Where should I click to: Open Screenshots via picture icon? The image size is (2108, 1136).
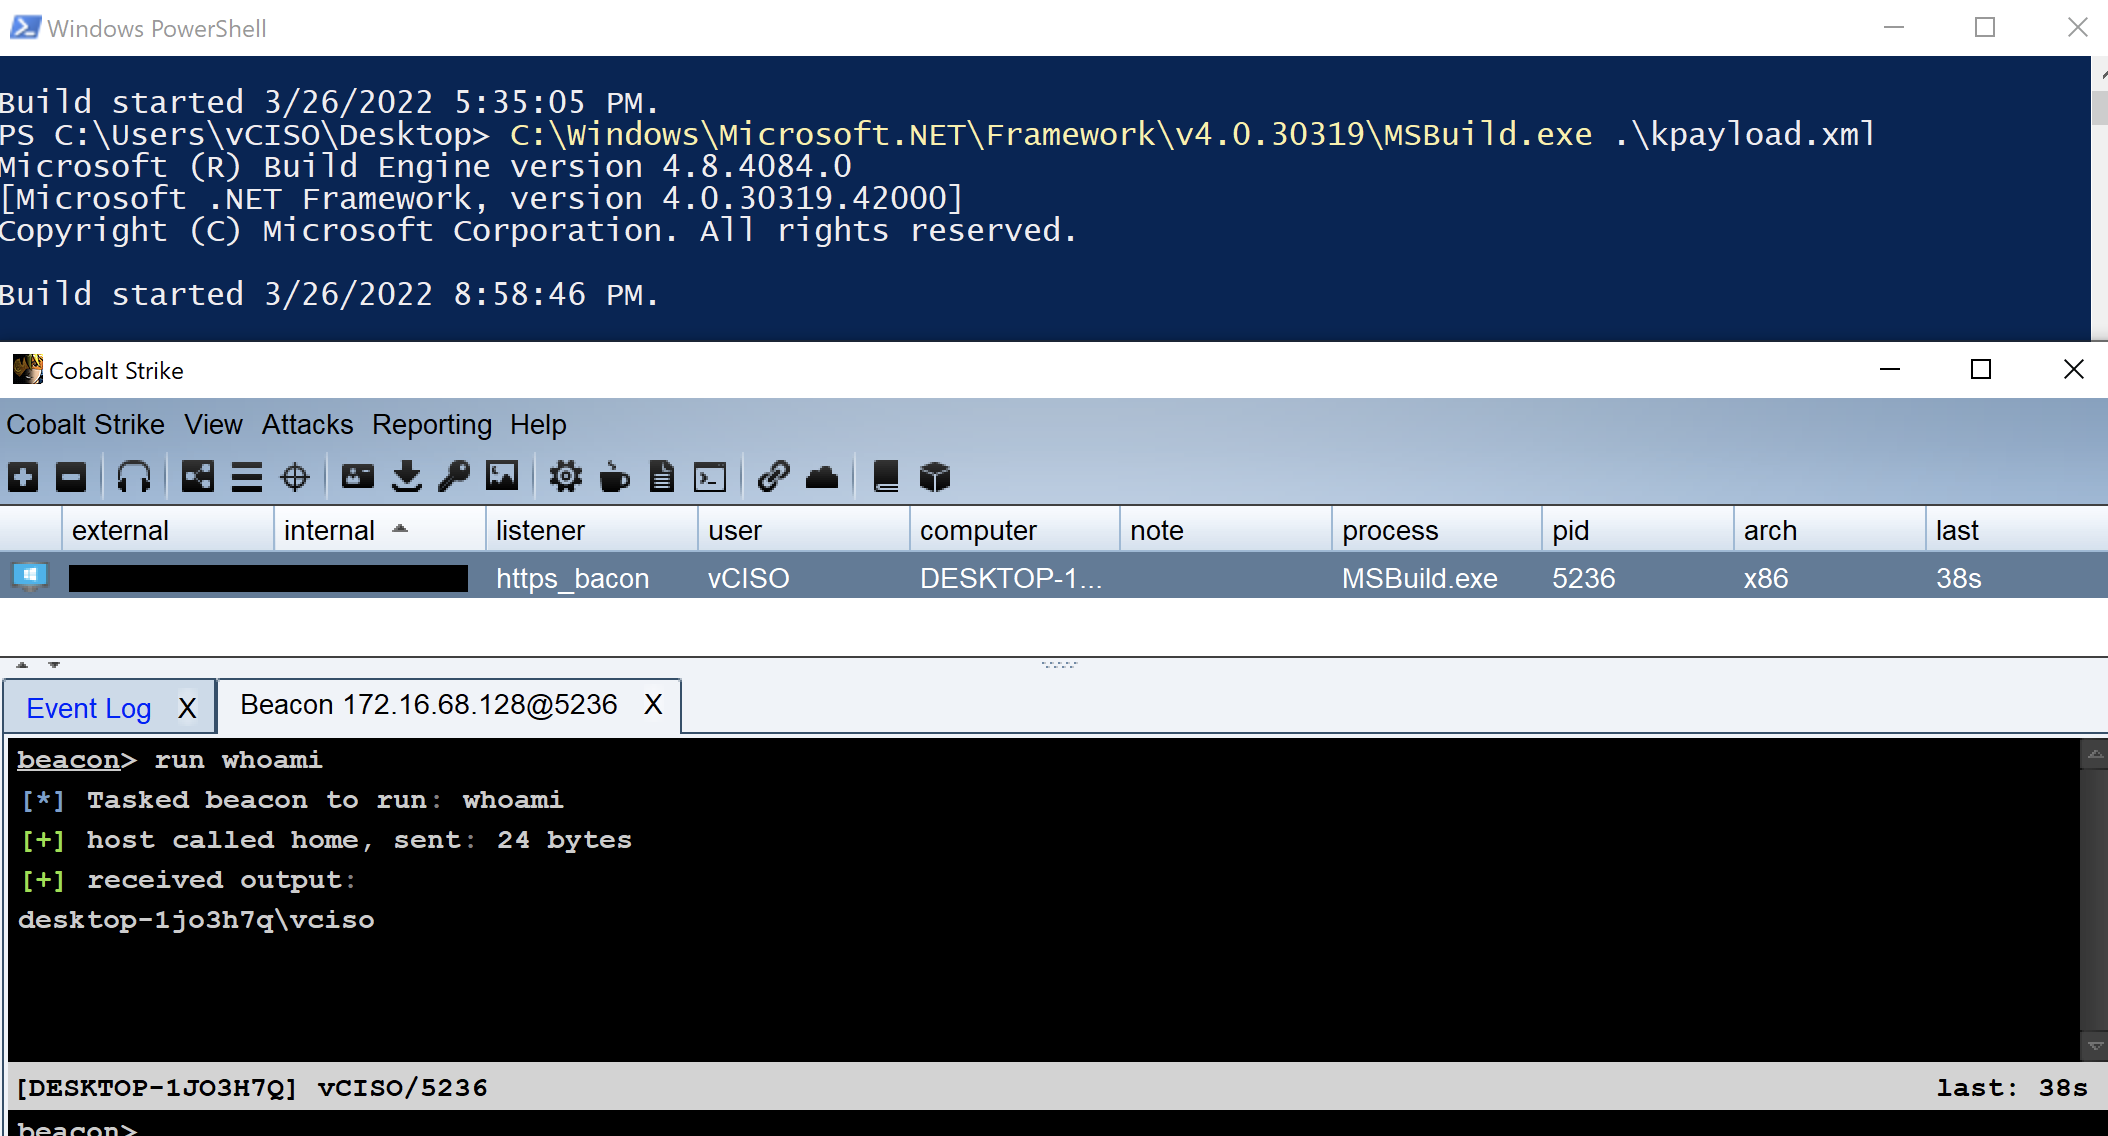502,477
